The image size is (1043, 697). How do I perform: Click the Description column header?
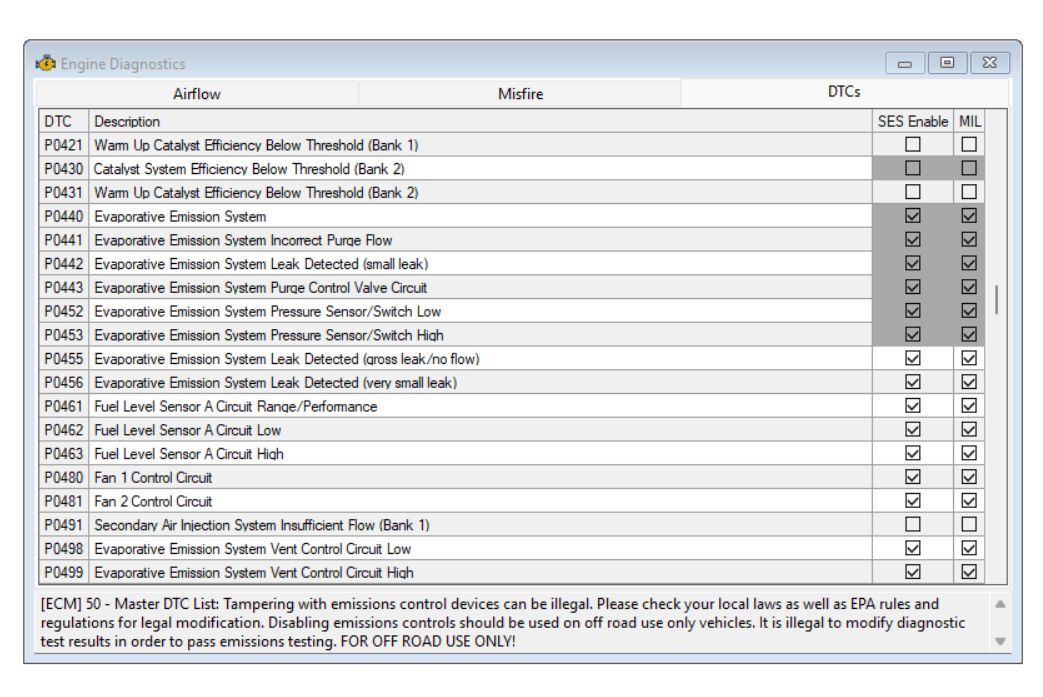coord(480,121)
